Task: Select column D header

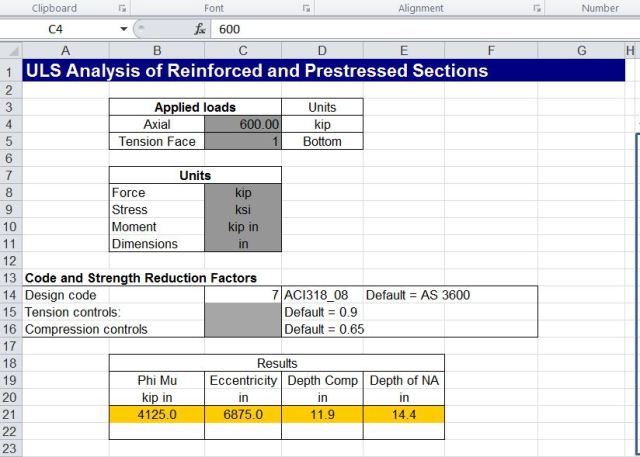Action: [x=321, y=51]
